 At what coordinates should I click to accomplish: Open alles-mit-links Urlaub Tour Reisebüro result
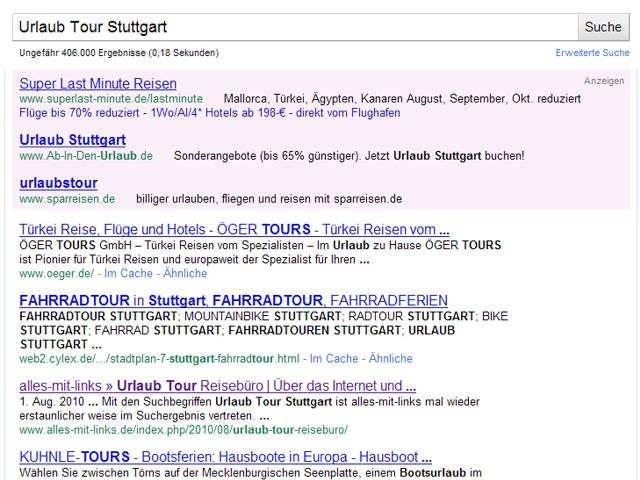click(217, 386)
